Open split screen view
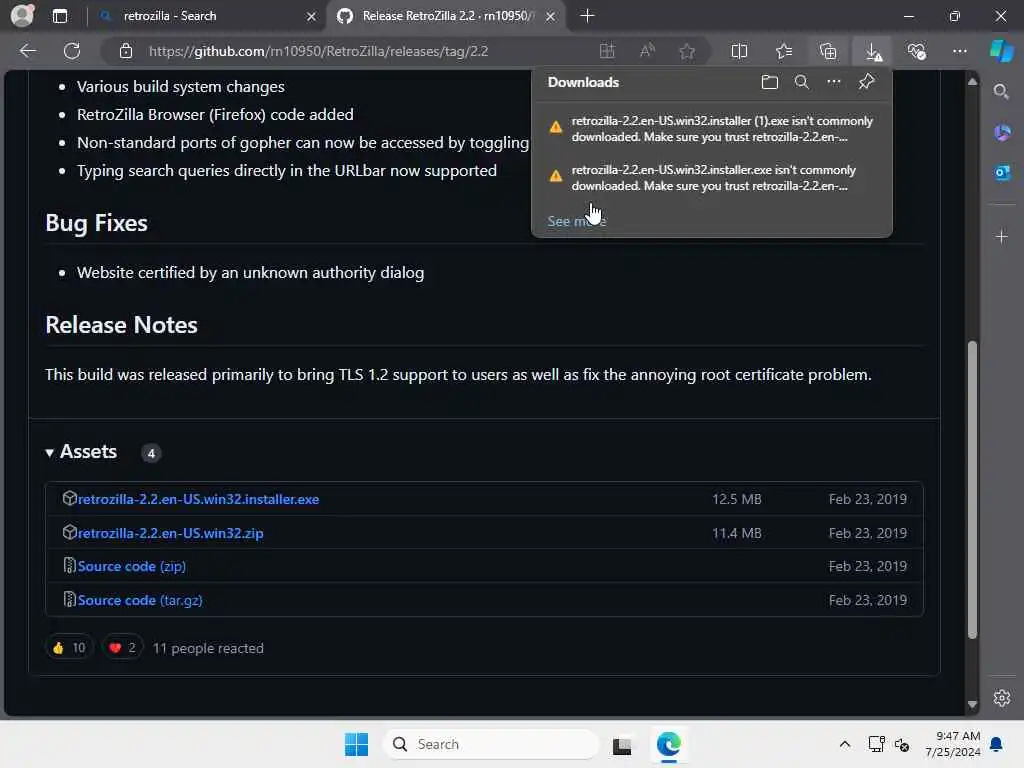Image resolution: width=1024 pixels, height=768 pixels. [739, 51]
